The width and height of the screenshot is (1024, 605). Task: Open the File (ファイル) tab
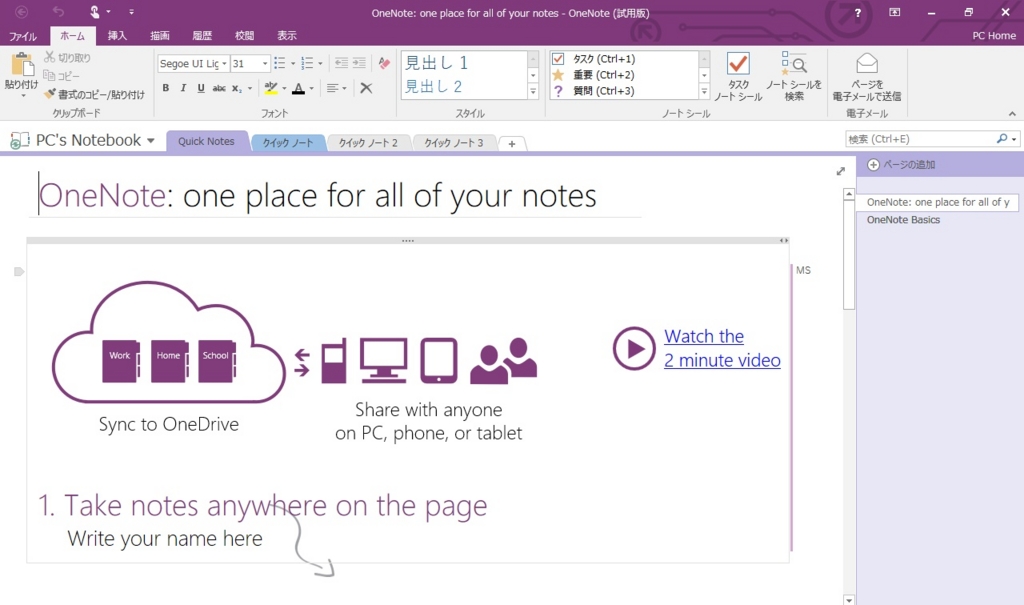coord(23,36)
